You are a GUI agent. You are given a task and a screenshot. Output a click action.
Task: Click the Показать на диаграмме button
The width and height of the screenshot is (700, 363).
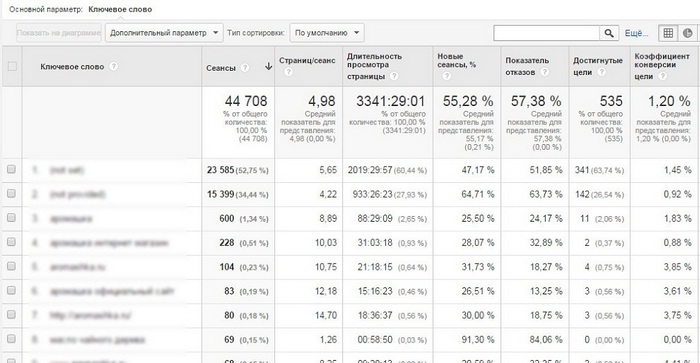point(58,33)
